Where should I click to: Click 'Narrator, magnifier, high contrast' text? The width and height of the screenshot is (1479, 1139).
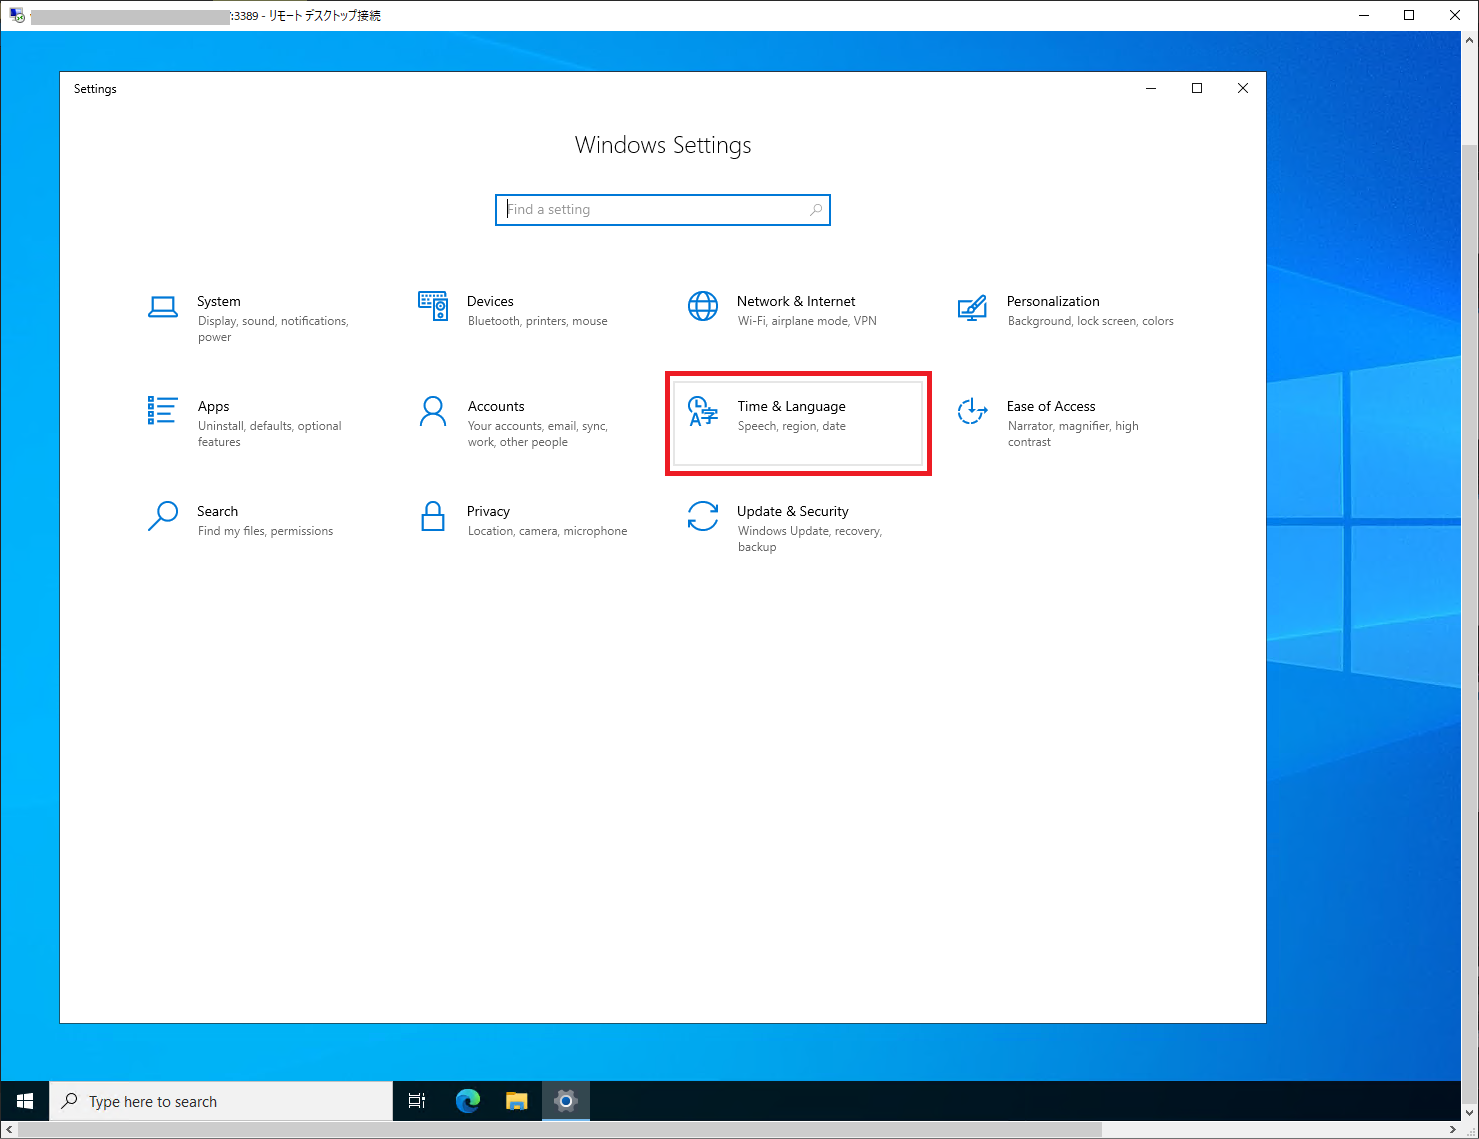pos(1073,434)
